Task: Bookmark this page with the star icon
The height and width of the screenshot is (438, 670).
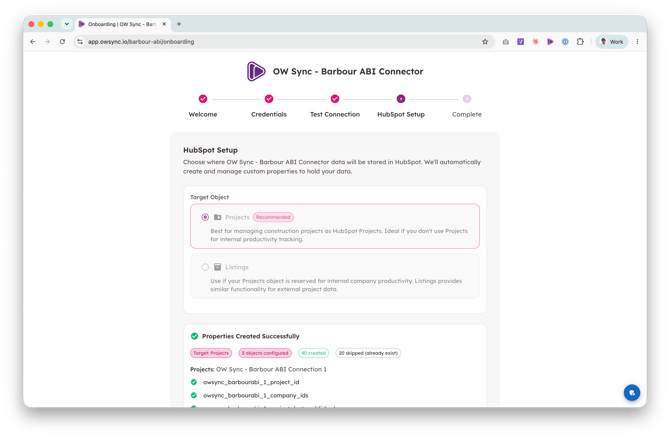Action: point(485,42)
